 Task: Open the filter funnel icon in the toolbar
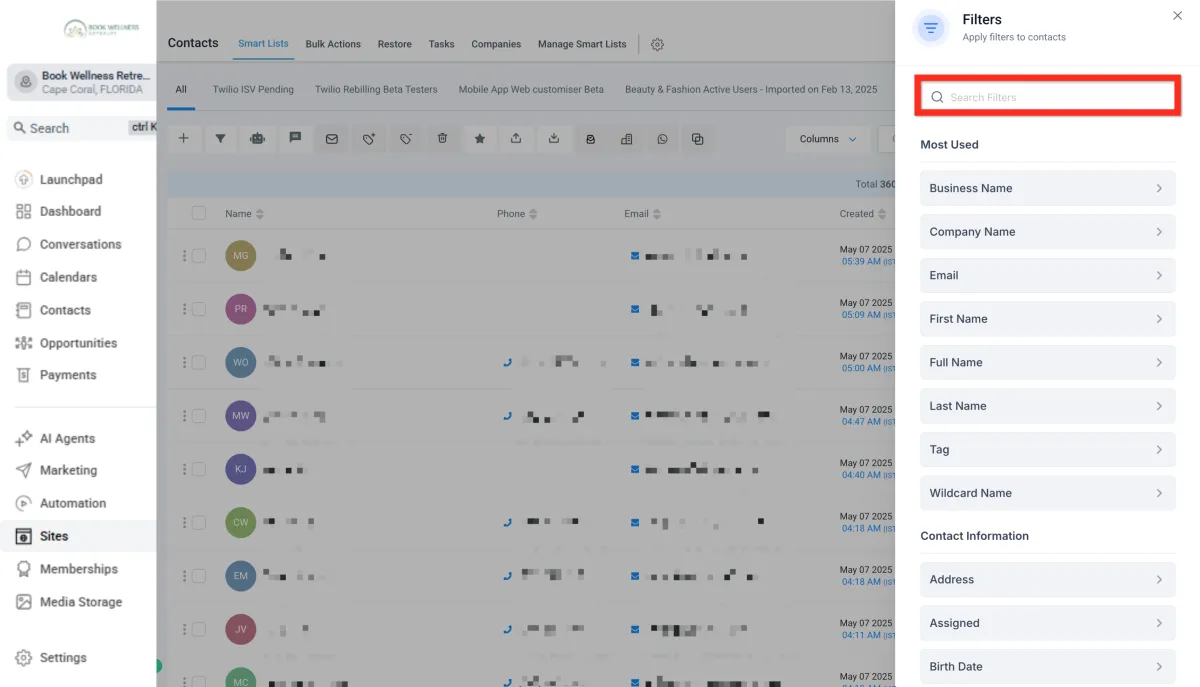pyautogui.click(x=220, y=139)
